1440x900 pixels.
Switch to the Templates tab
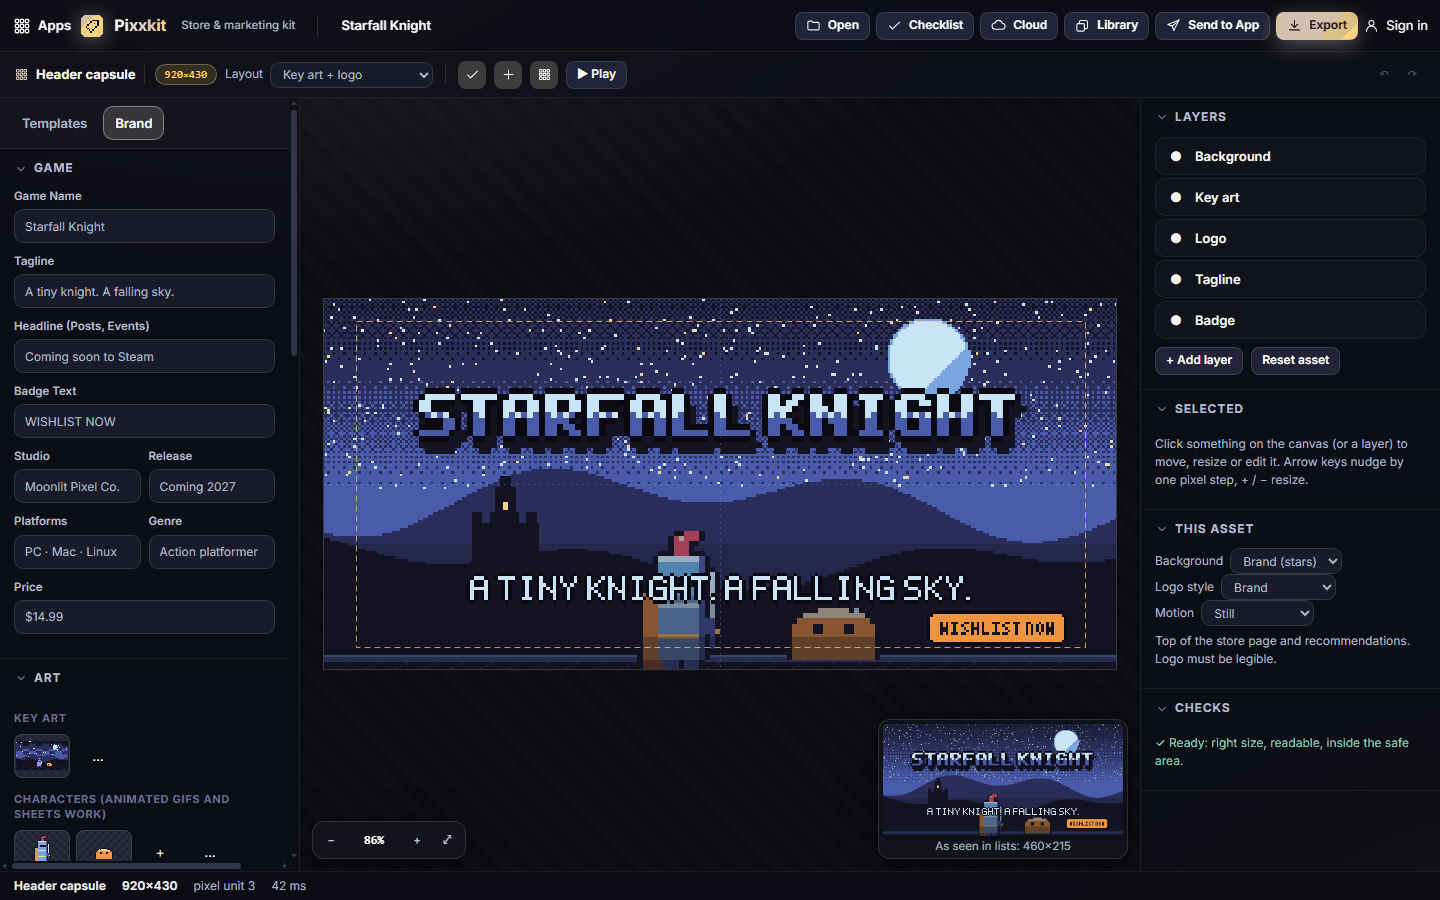55,123
